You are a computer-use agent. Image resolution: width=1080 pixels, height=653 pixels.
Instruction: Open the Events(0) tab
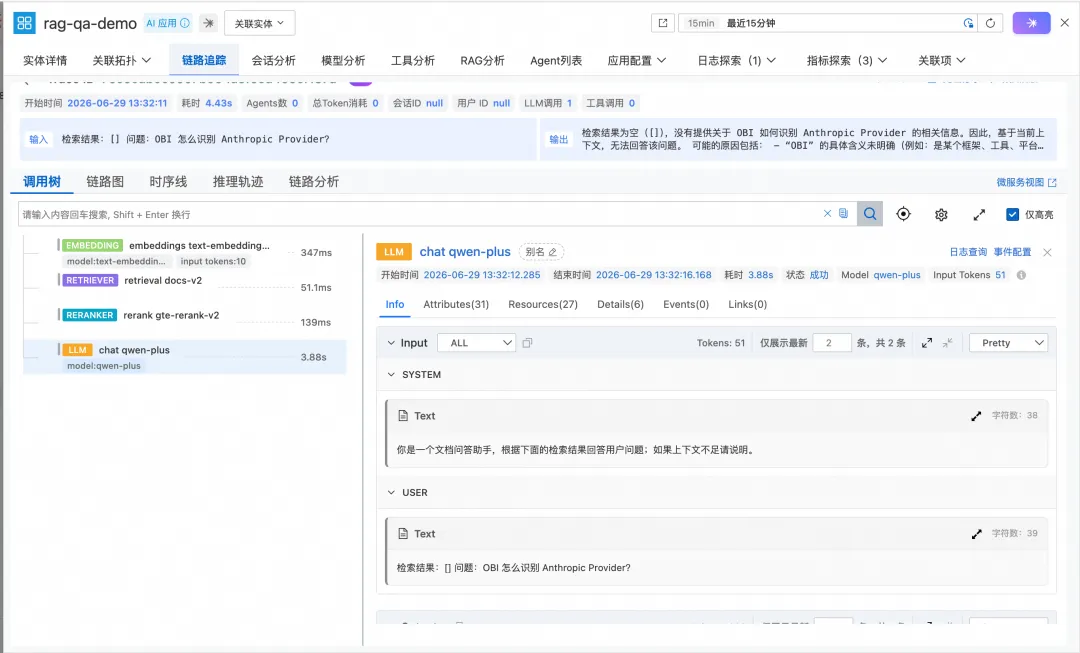(686, 304)
